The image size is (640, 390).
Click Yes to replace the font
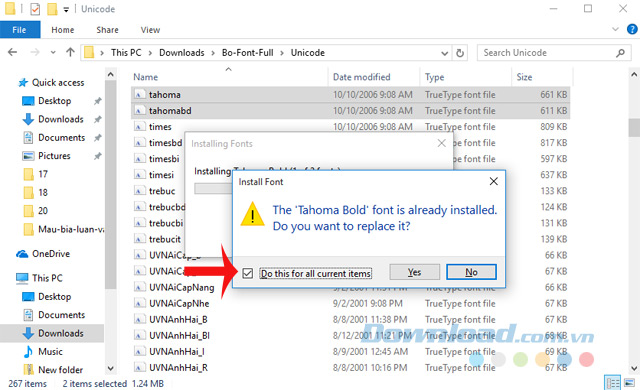click(x=414, y=272)
